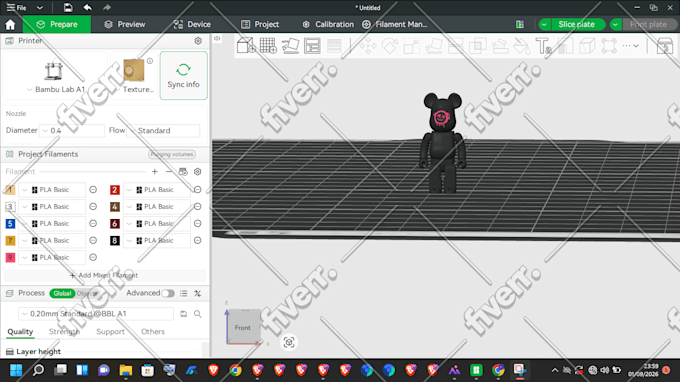Remove filament 8 with its circle-minus
680x382 pixels.
(197, 241)
